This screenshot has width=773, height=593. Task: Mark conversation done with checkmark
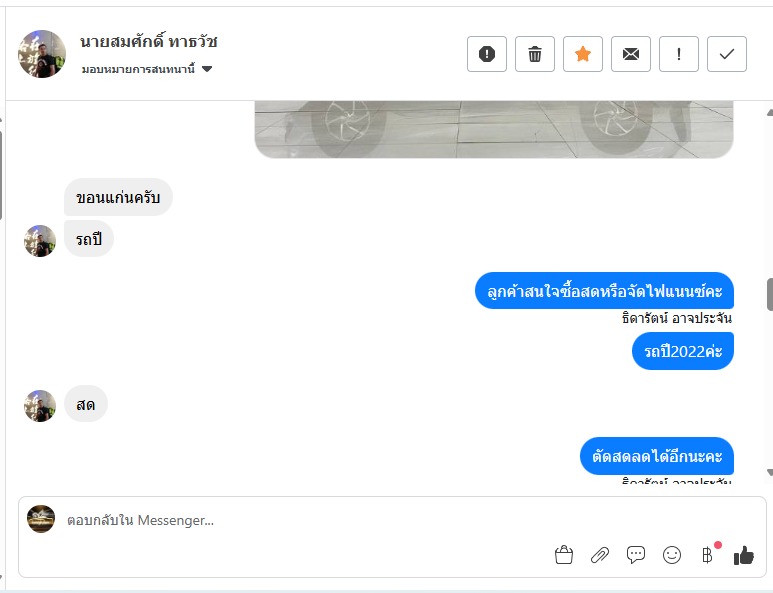pos(727,54)
